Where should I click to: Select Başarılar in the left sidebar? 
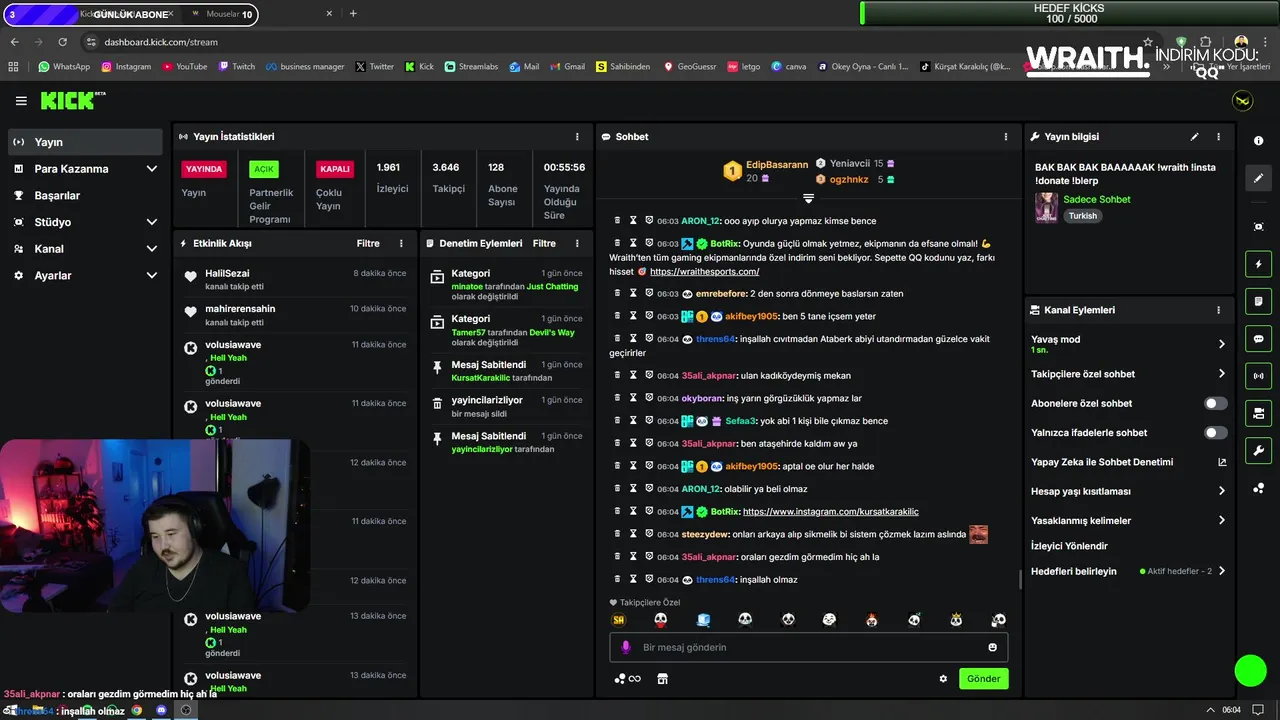coord(84,195)
